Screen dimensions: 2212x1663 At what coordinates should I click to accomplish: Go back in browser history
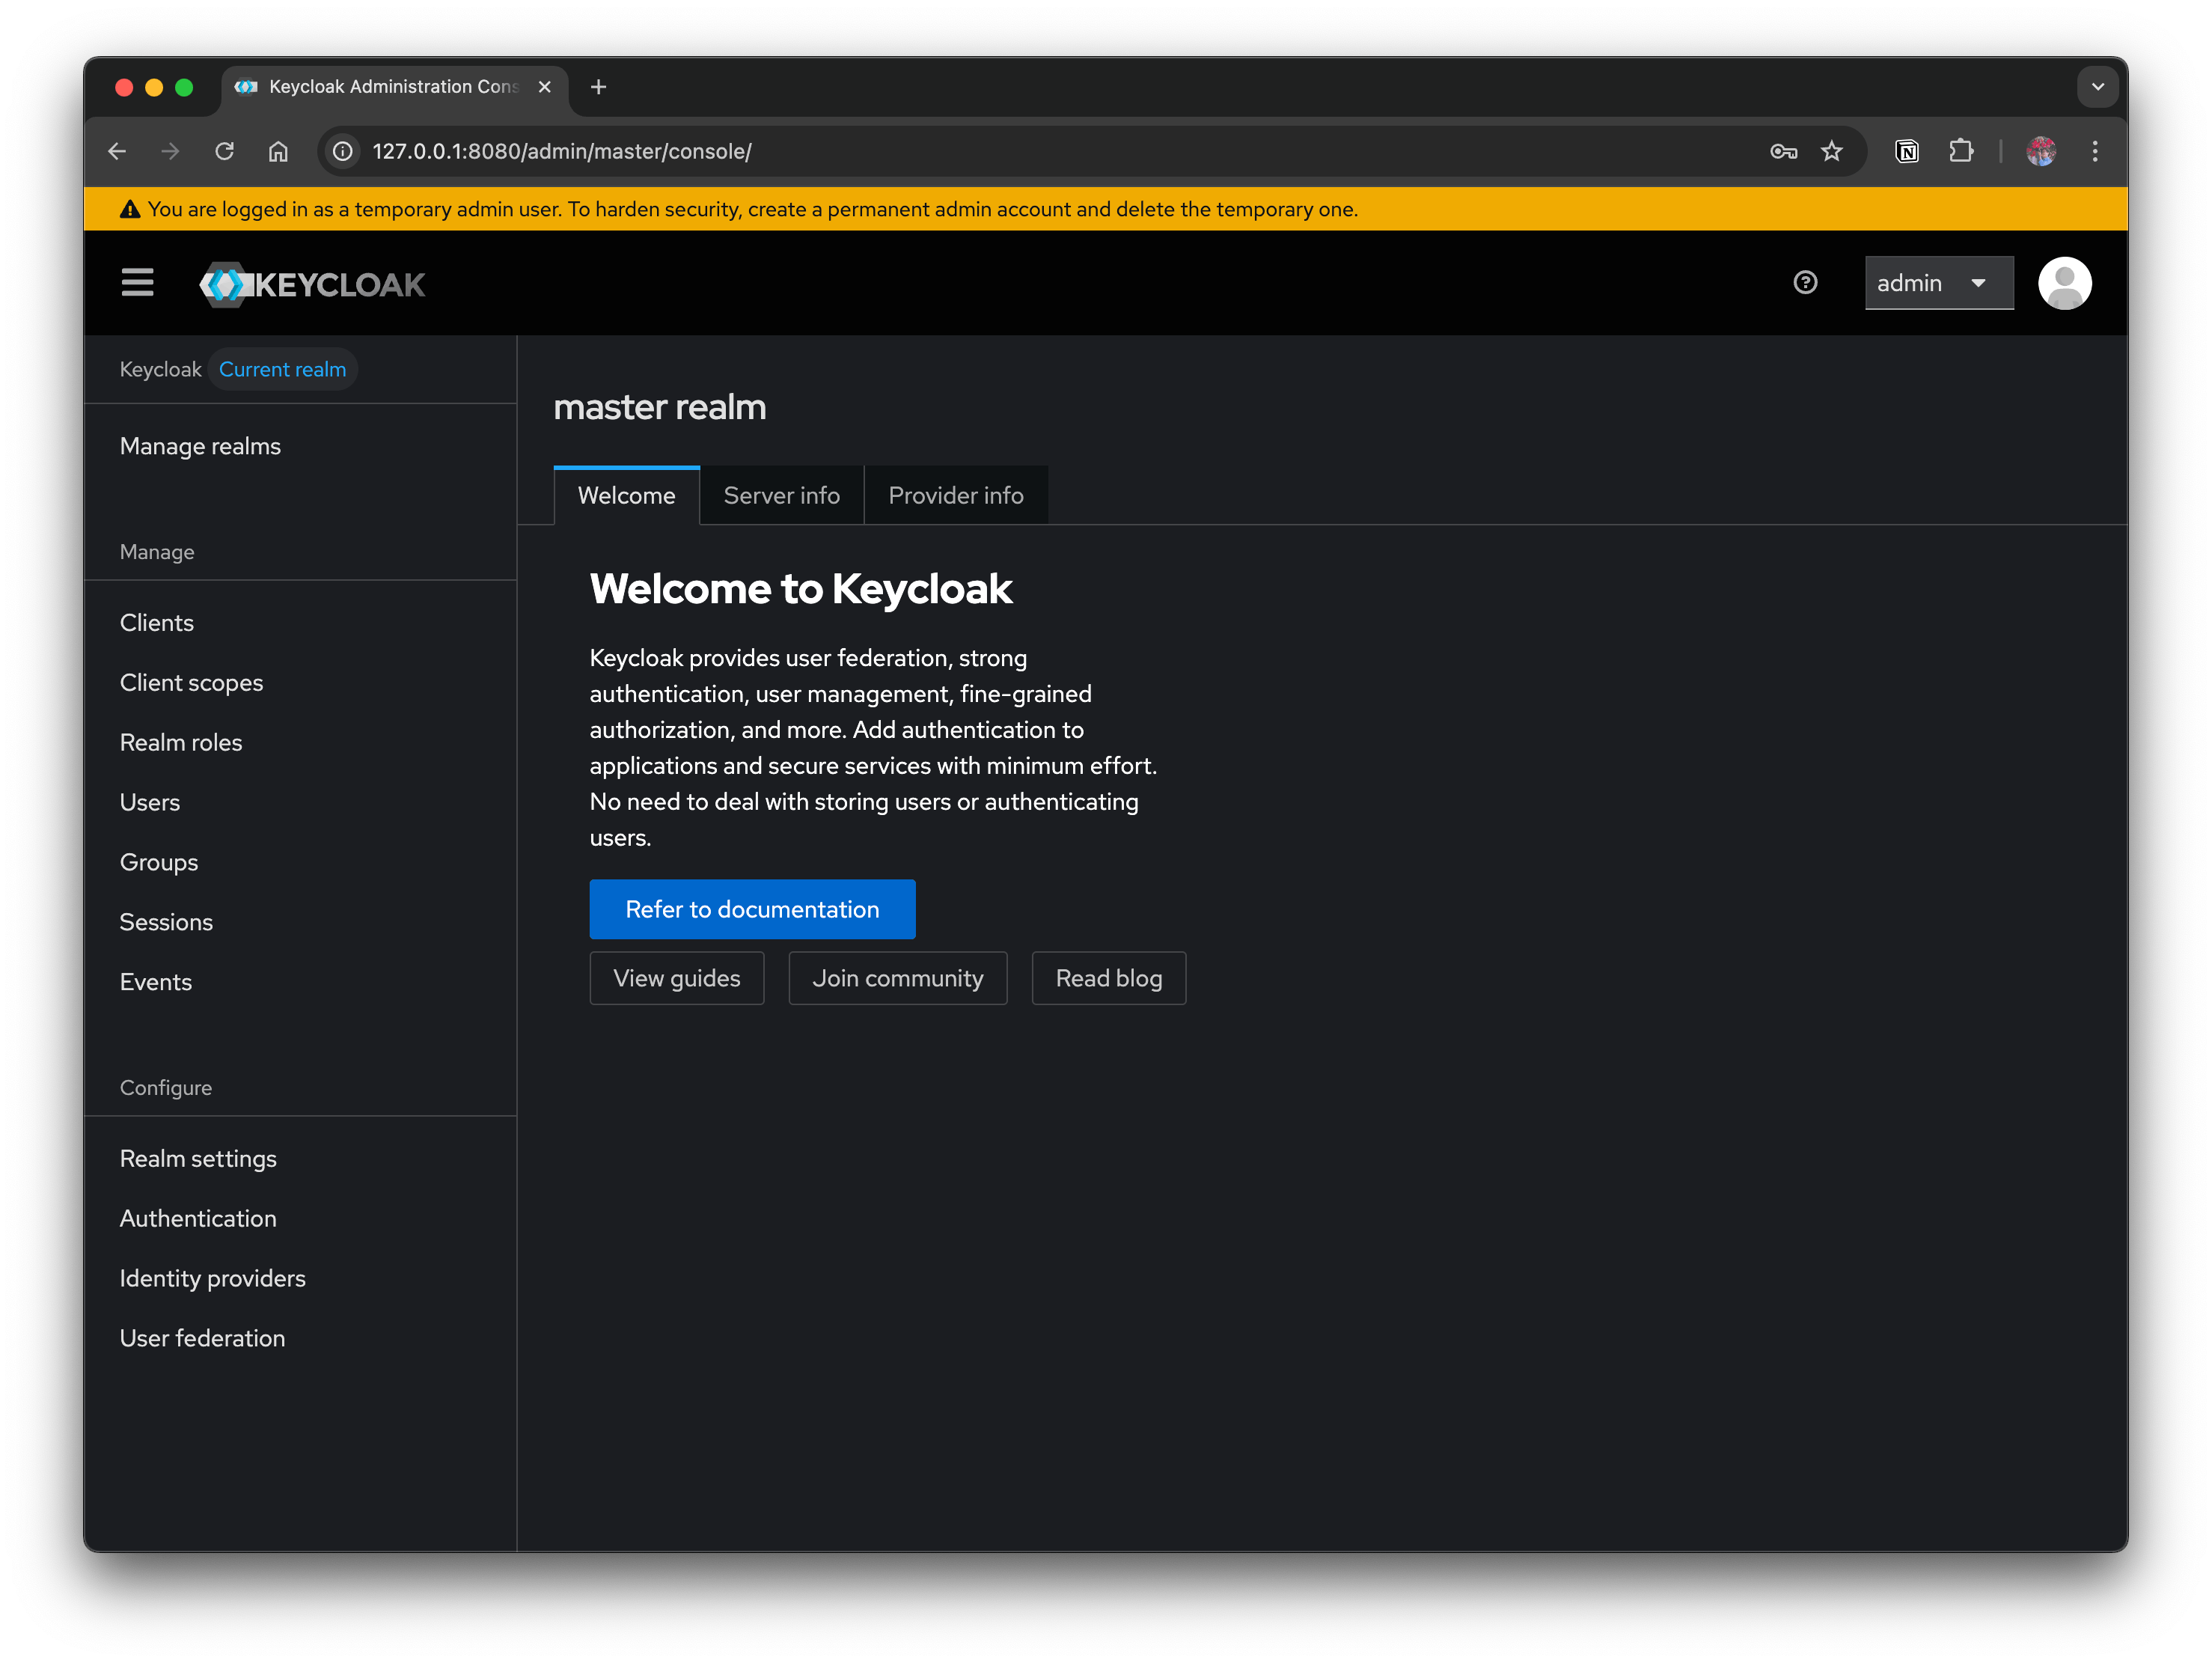117,151
